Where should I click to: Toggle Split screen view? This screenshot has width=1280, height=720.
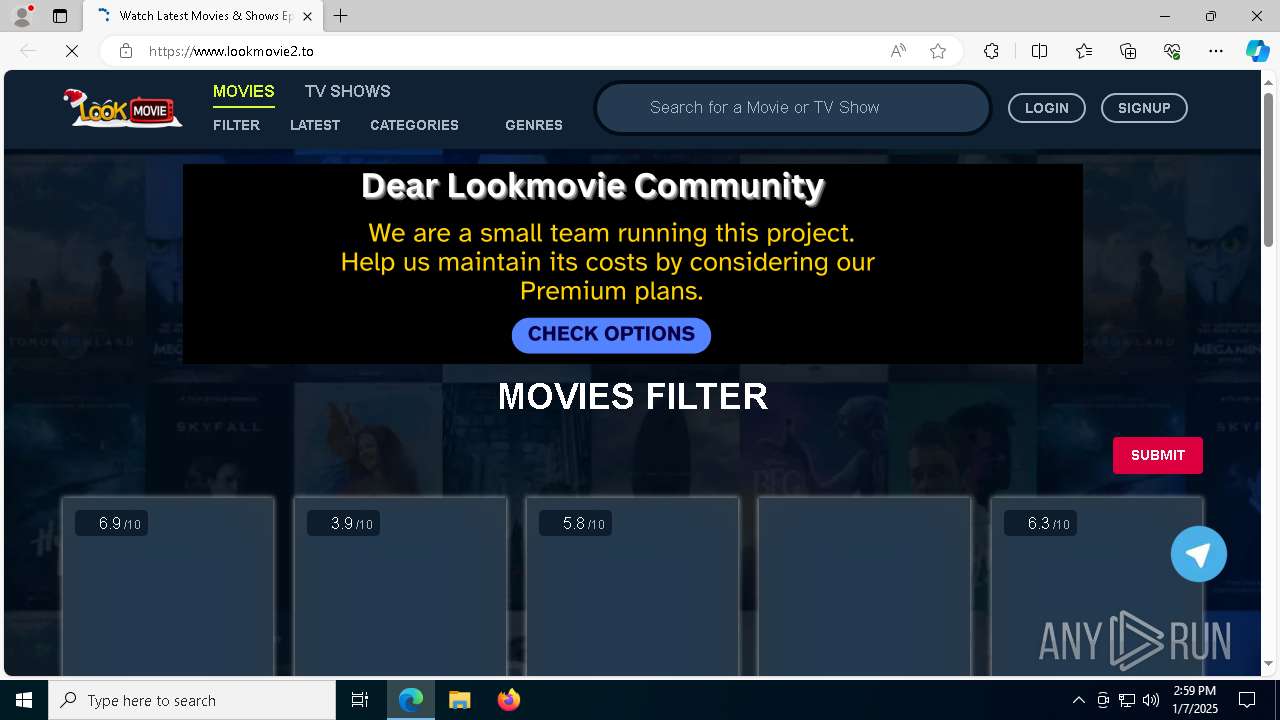[1039, 51]
